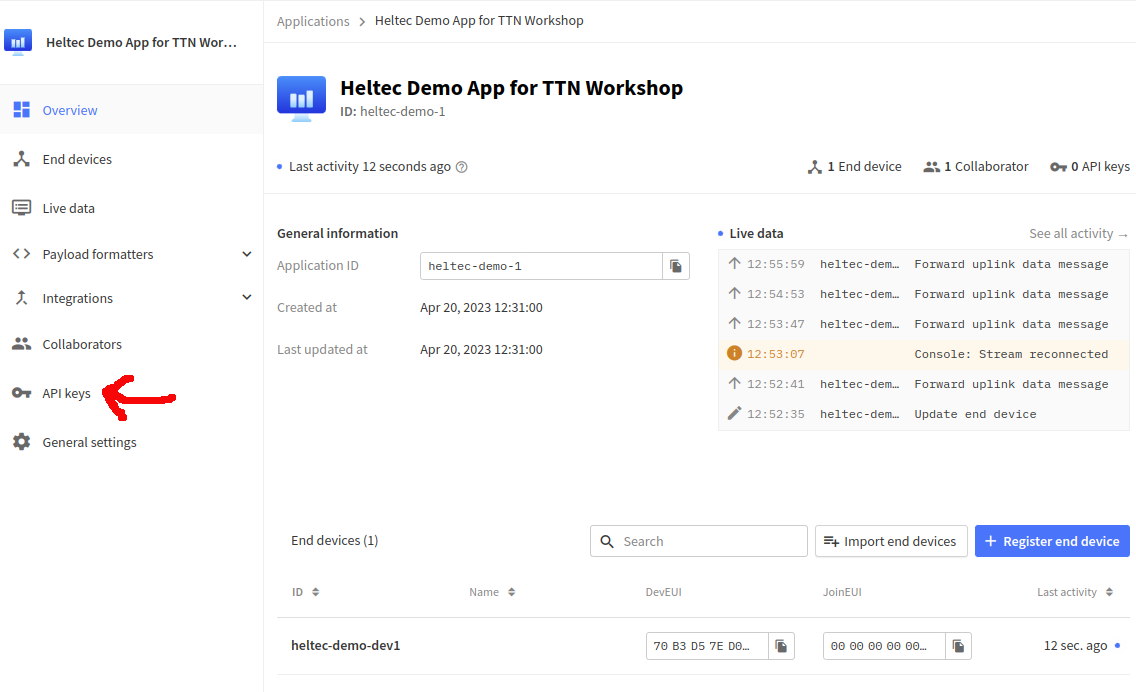The image size is (1136, 692).
Task: Click the uplink arrow icon at 12:53:47
Action: coord(734,323)
